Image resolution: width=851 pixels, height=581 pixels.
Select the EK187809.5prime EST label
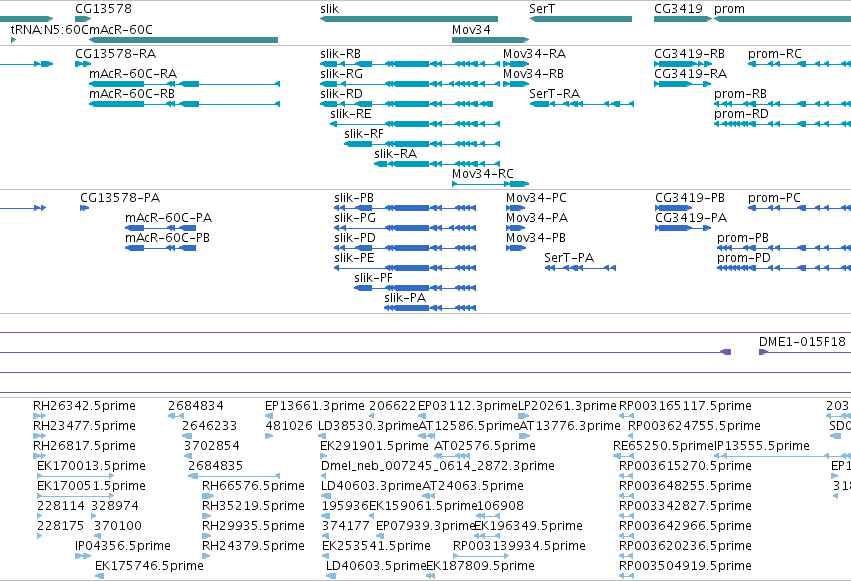(480, 566)
